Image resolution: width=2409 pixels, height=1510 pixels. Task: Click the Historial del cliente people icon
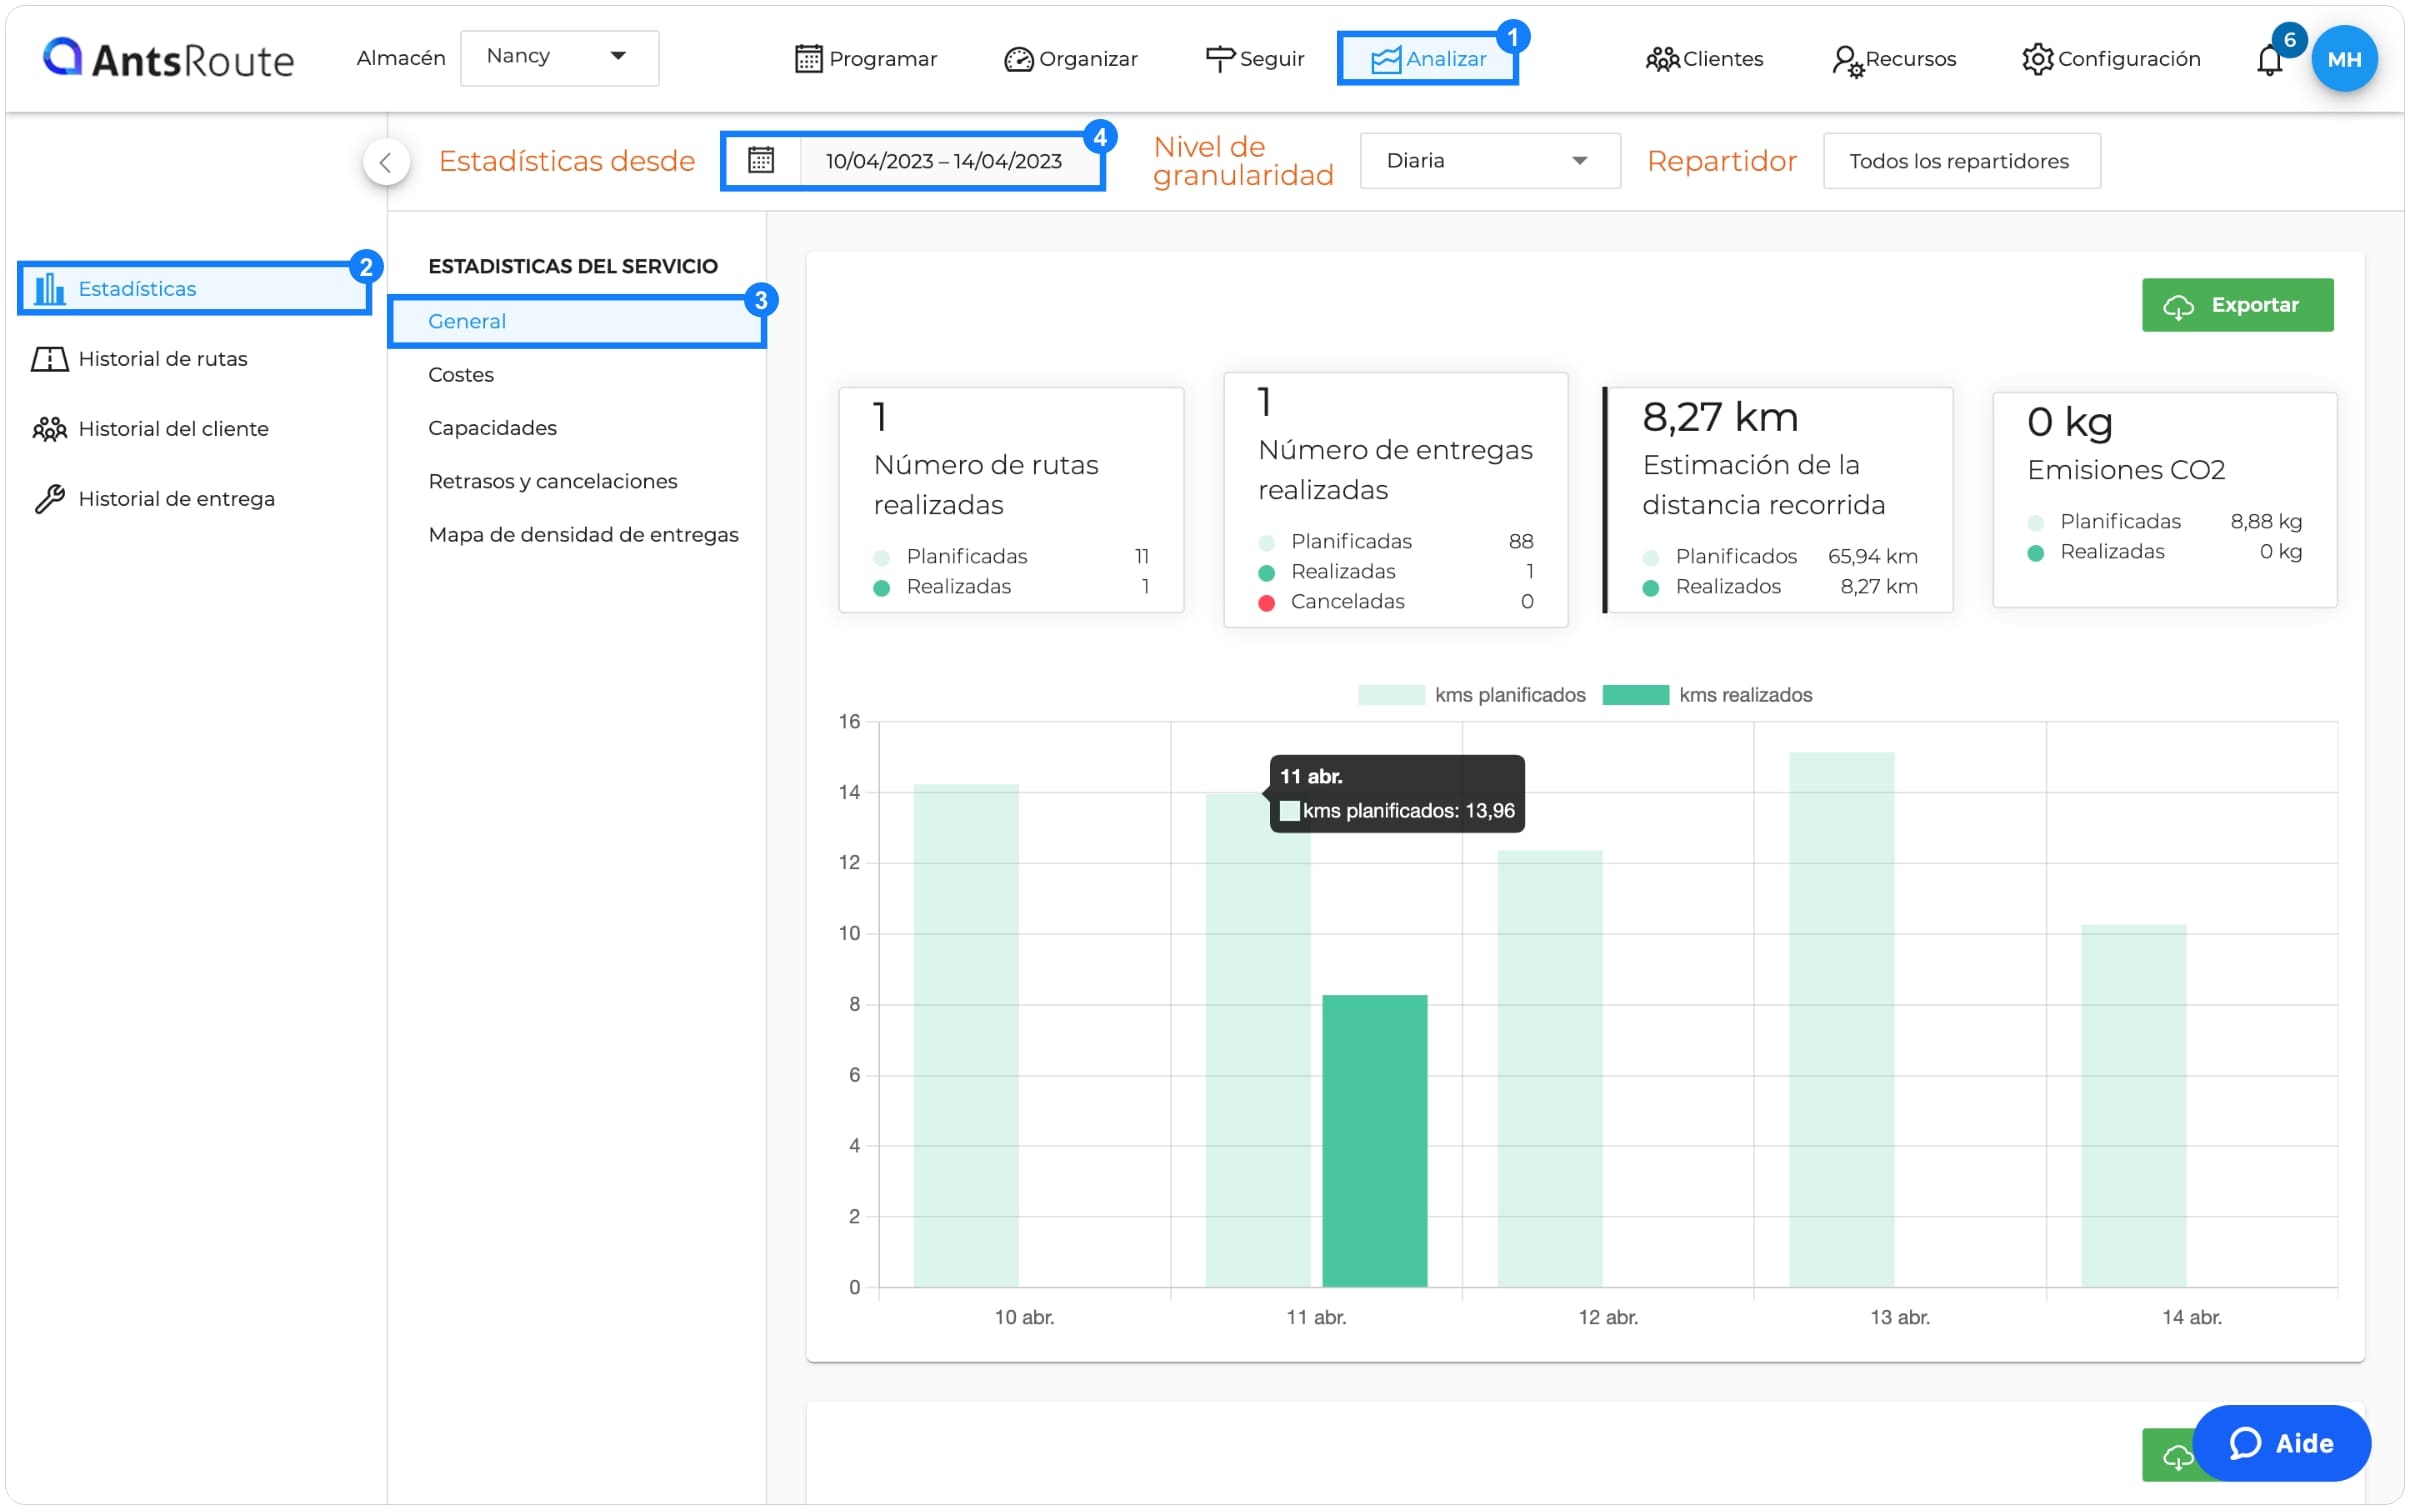coord(49,429)
